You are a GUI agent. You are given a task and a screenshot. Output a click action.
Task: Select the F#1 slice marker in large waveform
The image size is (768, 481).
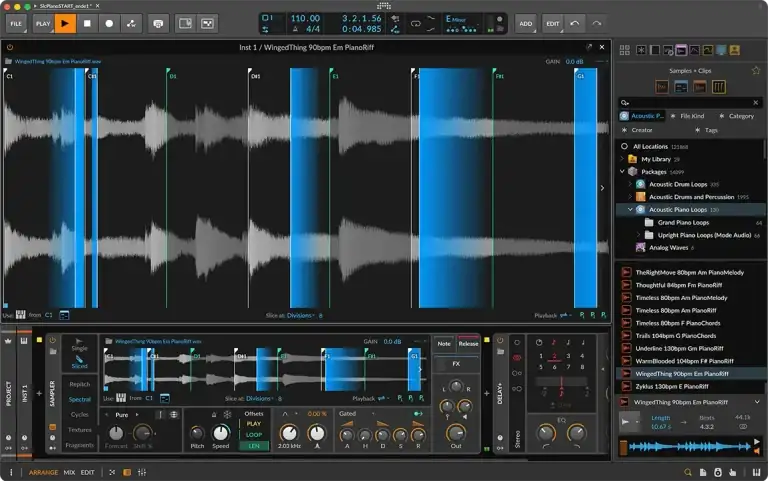pyautogui.click(x=497, y=75)
